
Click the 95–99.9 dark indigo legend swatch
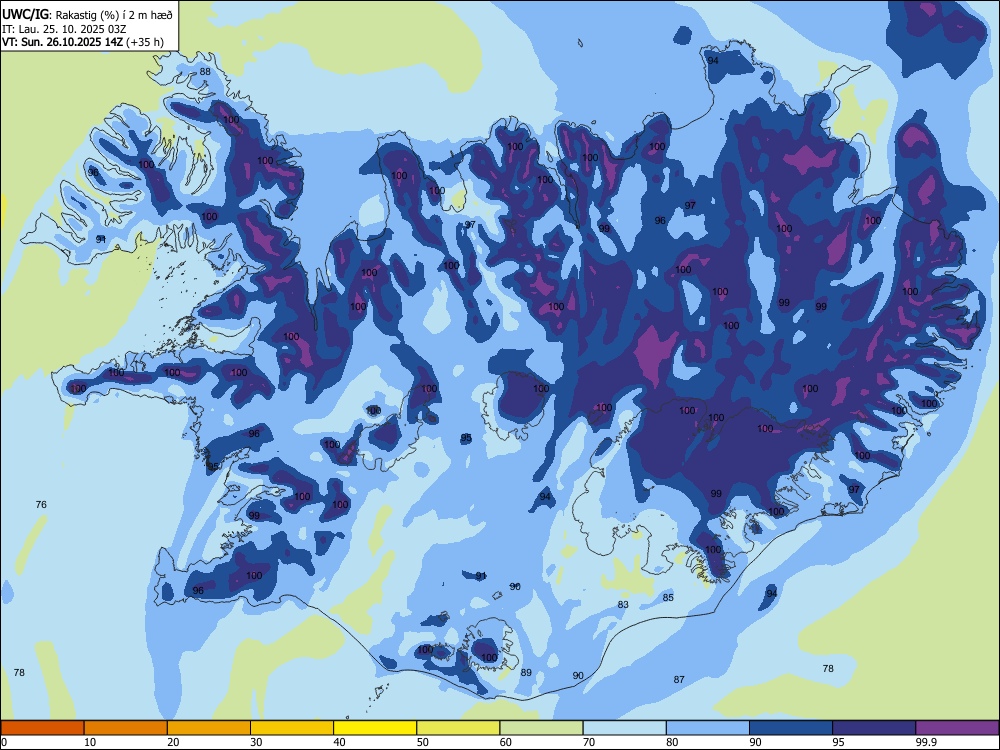coord(874,728)
